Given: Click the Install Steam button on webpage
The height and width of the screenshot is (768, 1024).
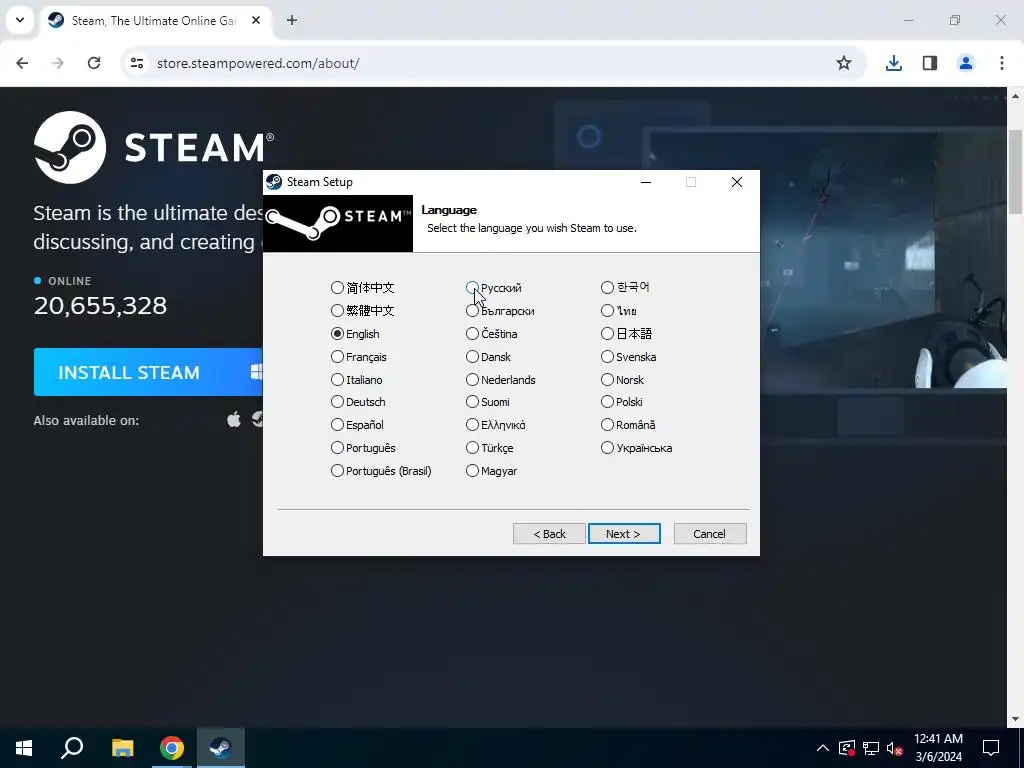Looking at the screenshot, I should (x=148, y=372).
